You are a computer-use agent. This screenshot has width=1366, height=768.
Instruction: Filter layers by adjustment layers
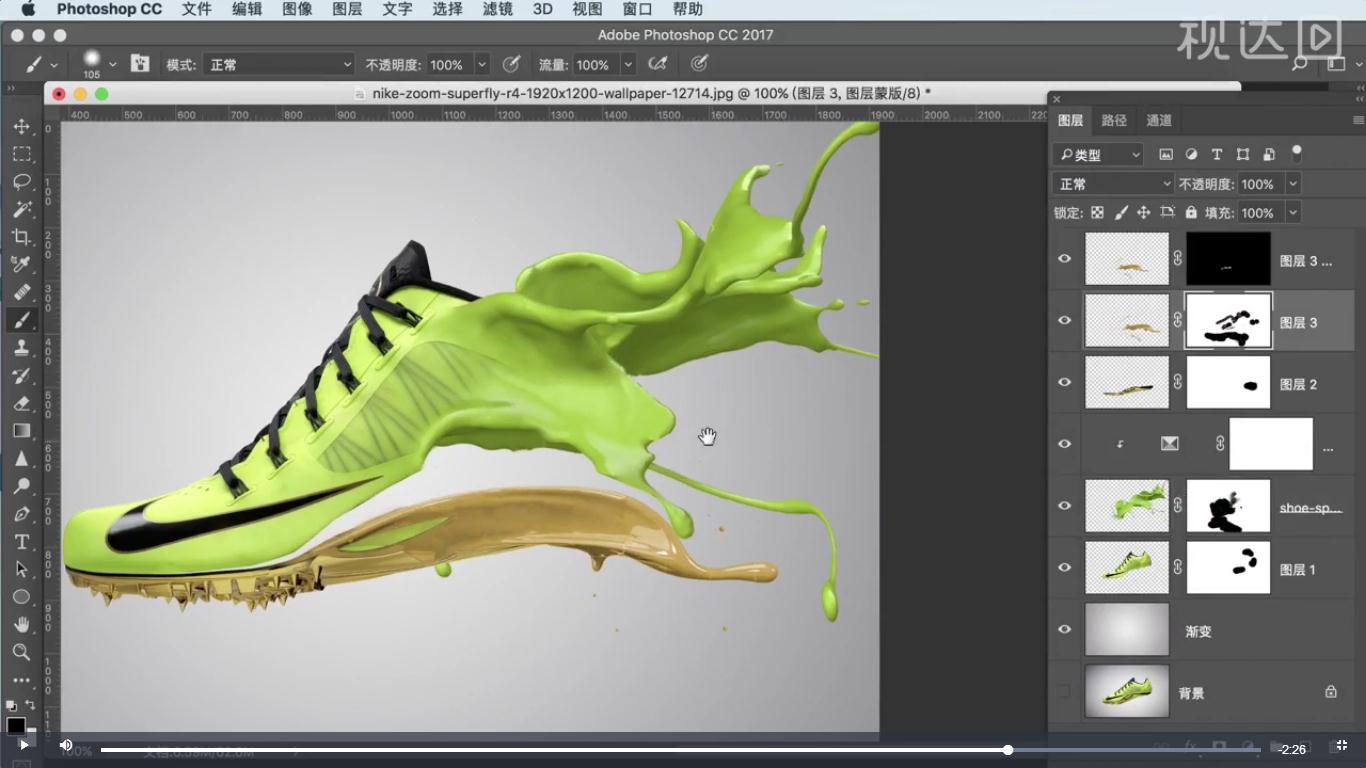click(1191, 155)
